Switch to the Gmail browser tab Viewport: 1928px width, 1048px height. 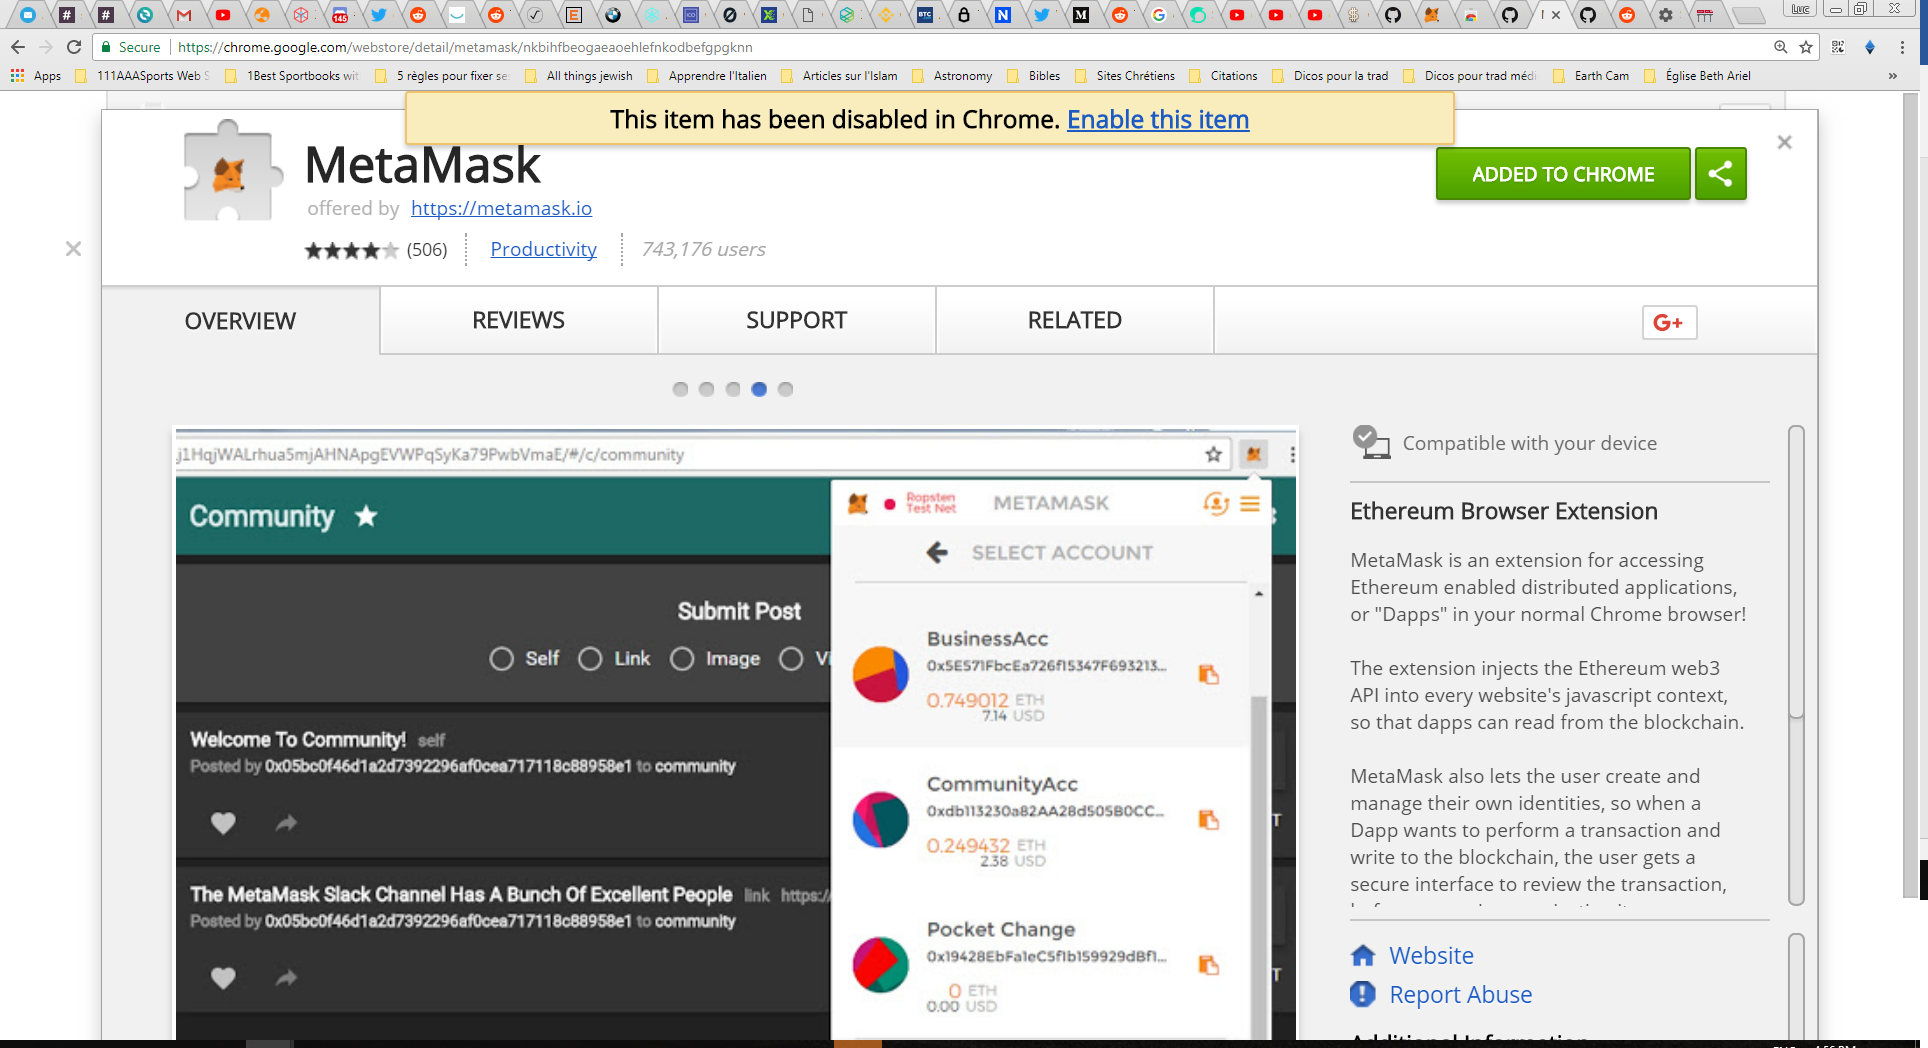(x=184, y=14)
